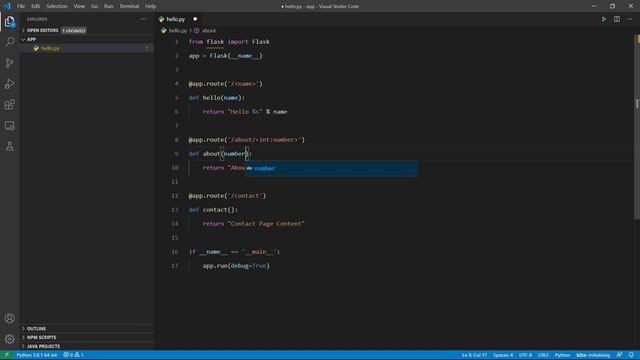The height and width of the screenshot is (360, 640).
Task: Open the Terminal menu
Action: point(129,6)
